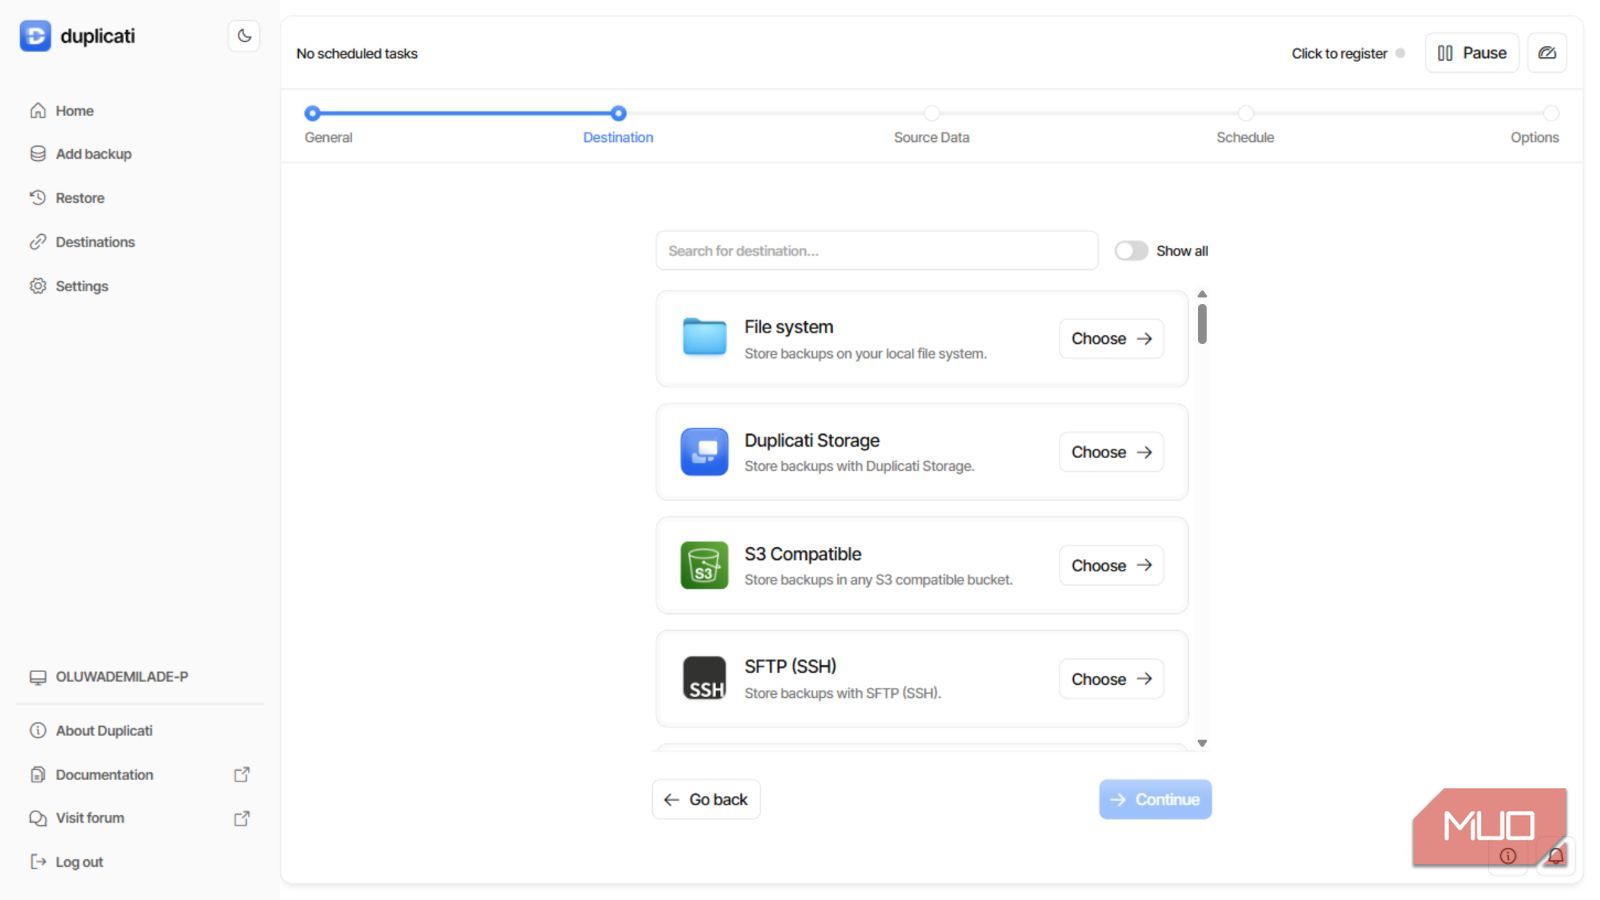The width and height of the screenshot is (1600, 900).
Task: Click Visit forum link
Action: [90, 818]
